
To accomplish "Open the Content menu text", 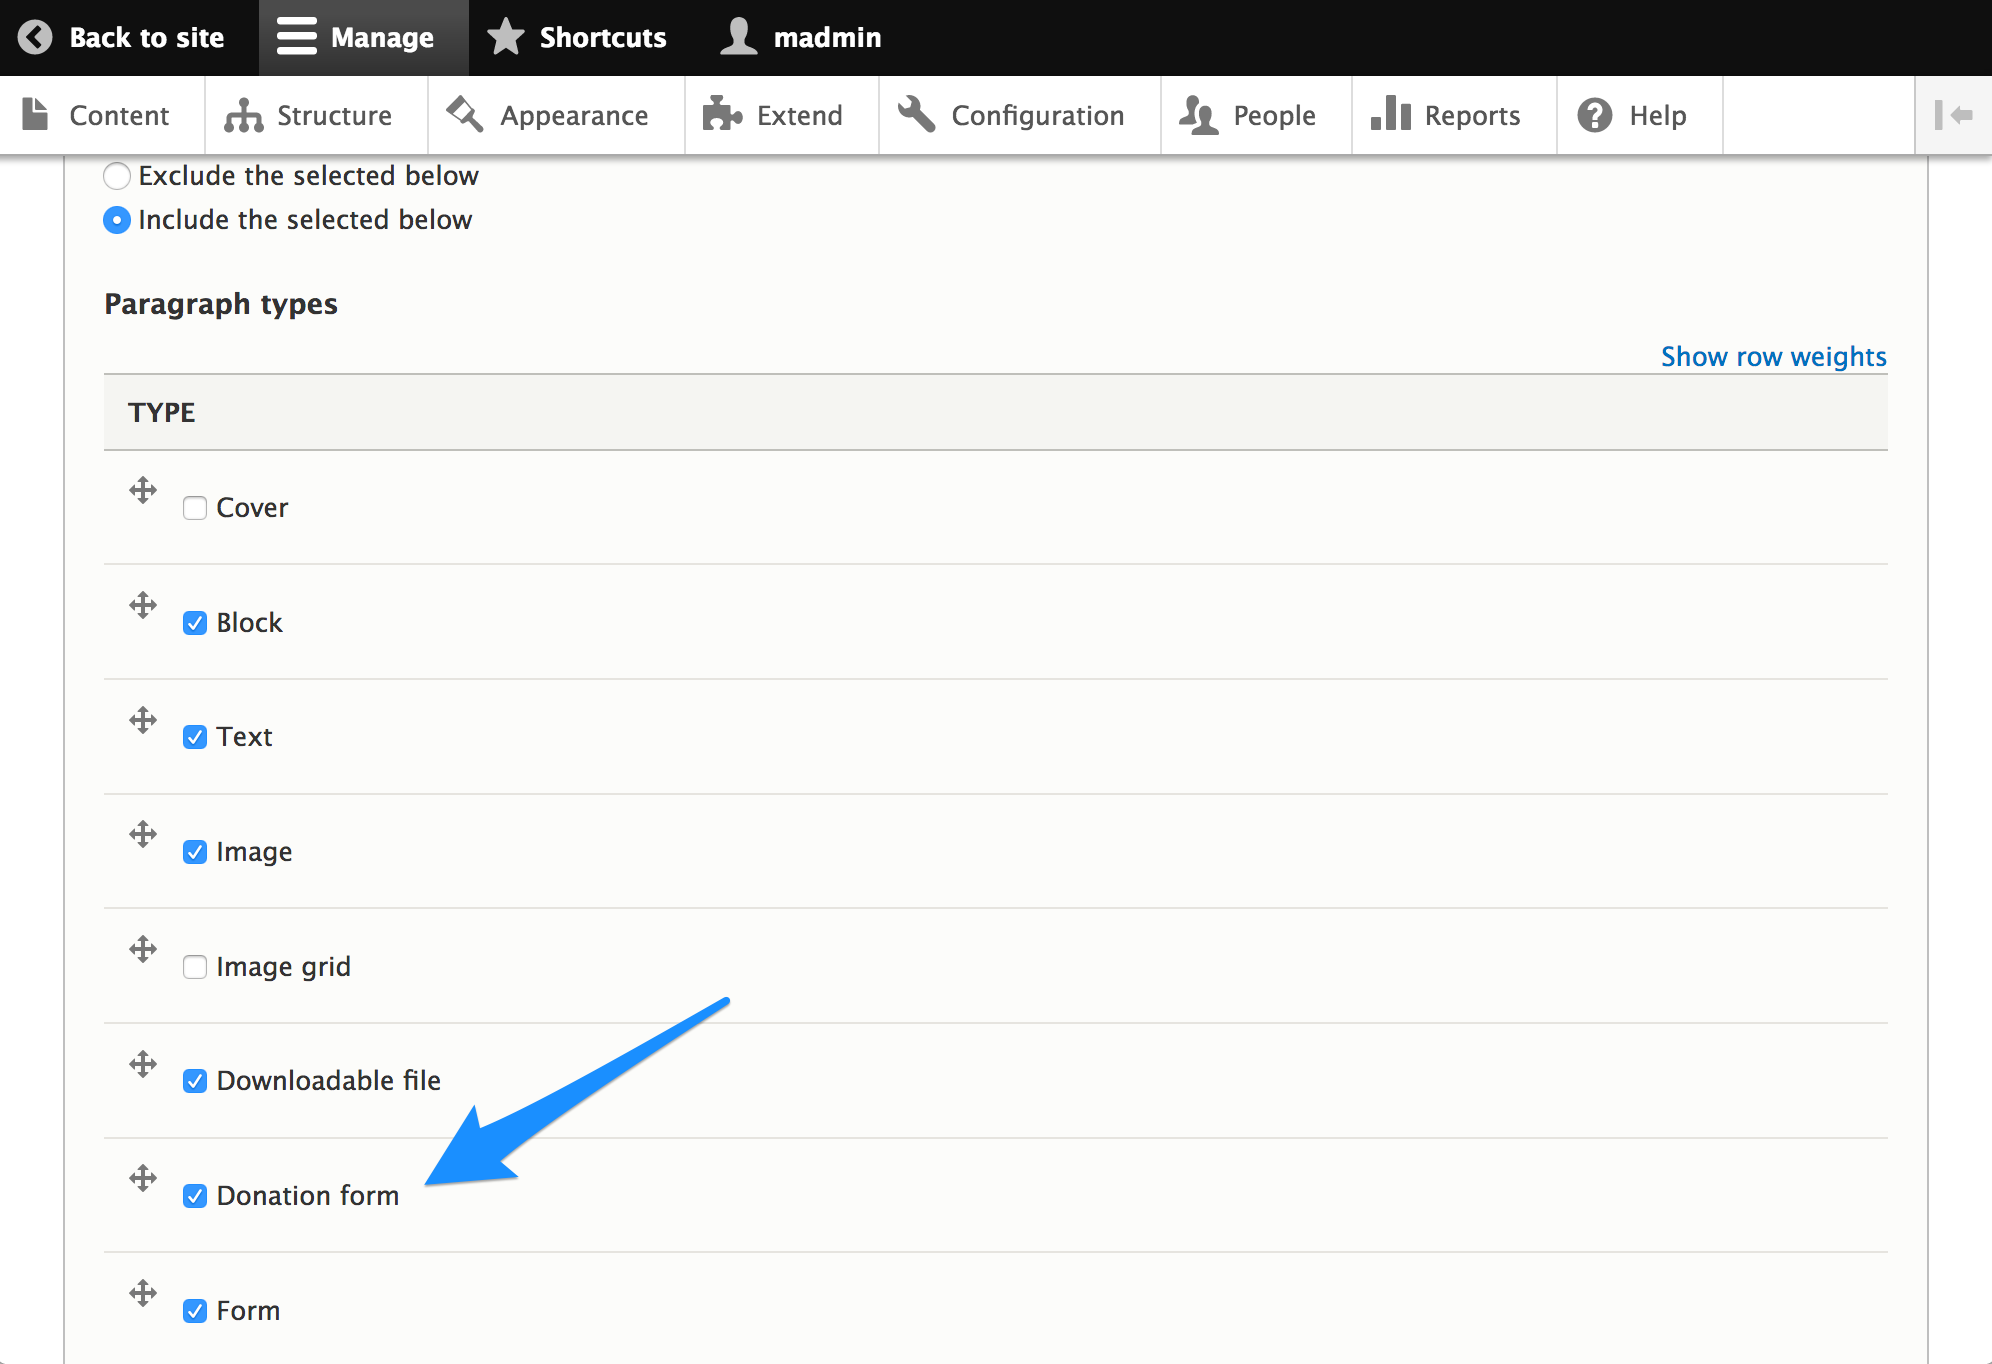I will [119, 115].
